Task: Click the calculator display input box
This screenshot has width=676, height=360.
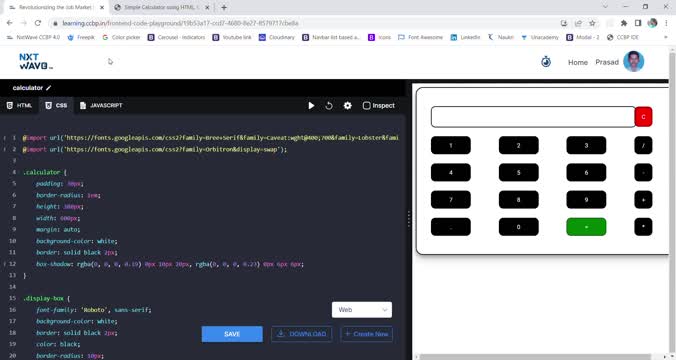Action: coord(533,117)
